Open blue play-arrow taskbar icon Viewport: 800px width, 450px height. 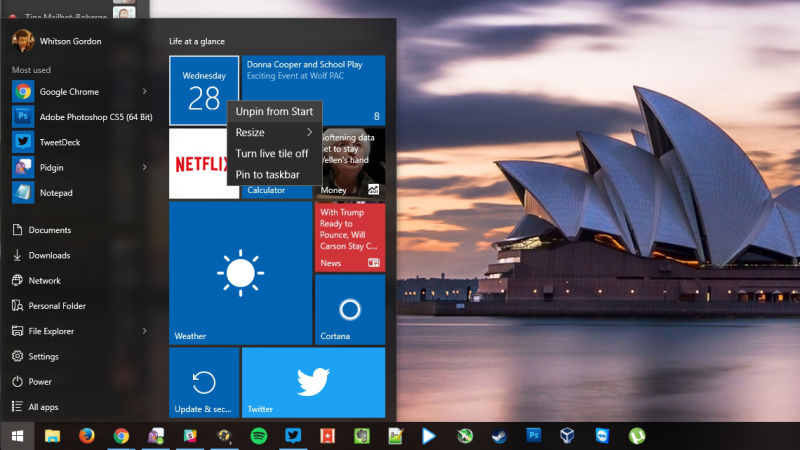point(429,436)
